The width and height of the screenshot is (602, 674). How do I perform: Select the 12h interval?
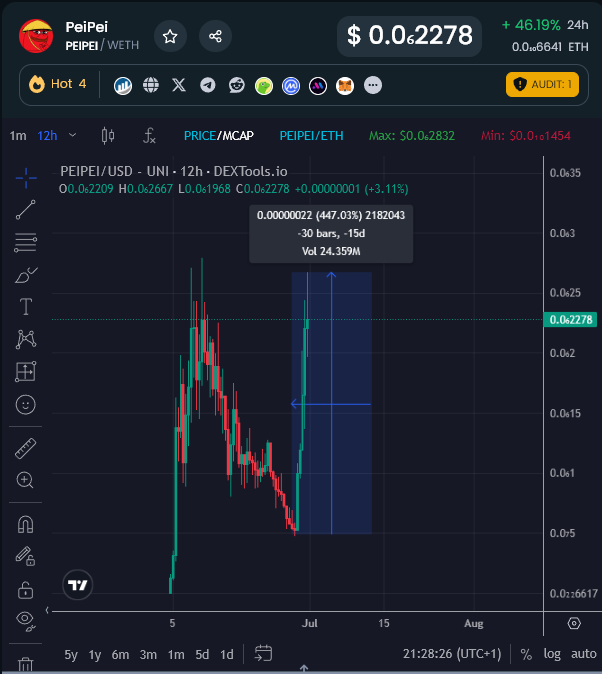coord(47,136)
